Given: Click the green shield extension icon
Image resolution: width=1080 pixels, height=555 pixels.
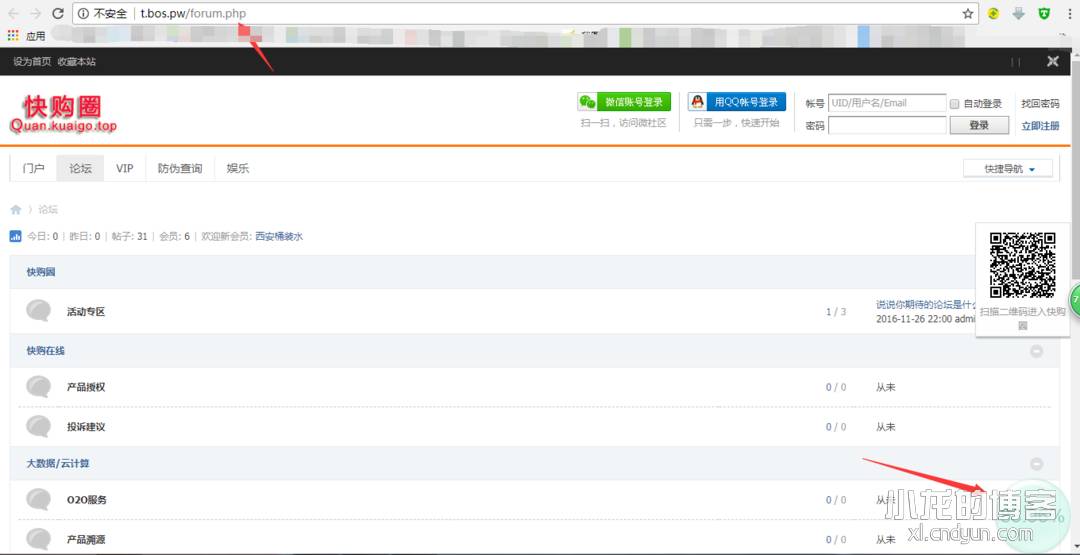Looking at the screenshot, I should [1044, 14].
